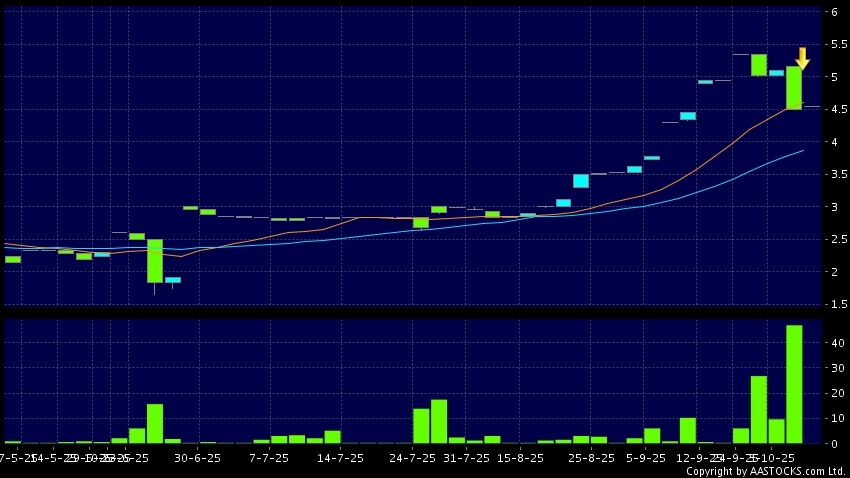The image size is (850, 478).
Task: Click the tallest volume bar at far right
Action: click(794, 384)
